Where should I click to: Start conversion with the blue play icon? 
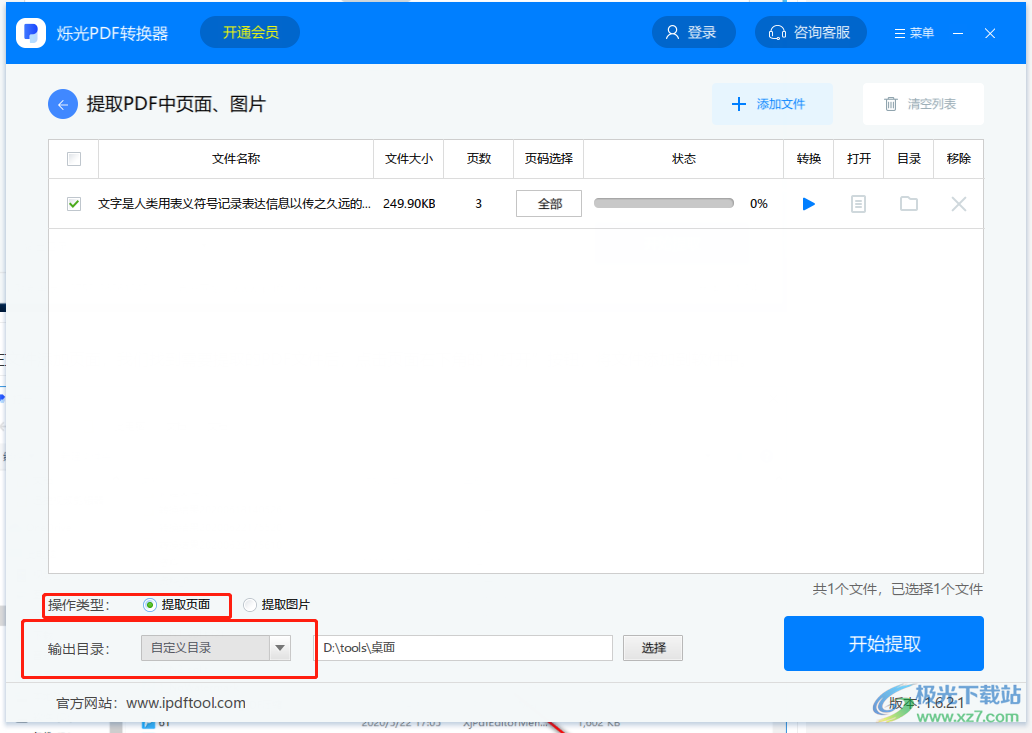[x=809, y=204]
